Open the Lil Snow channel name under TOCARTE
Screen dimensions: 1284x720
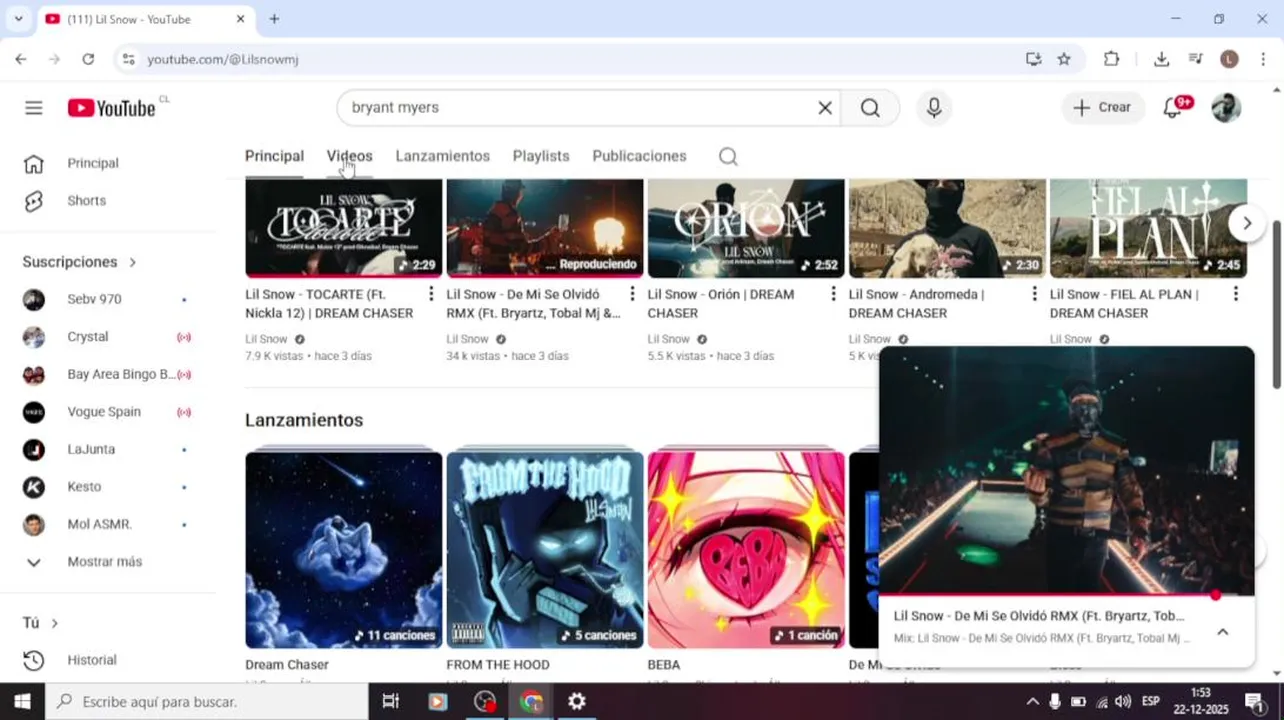[266, 339]
